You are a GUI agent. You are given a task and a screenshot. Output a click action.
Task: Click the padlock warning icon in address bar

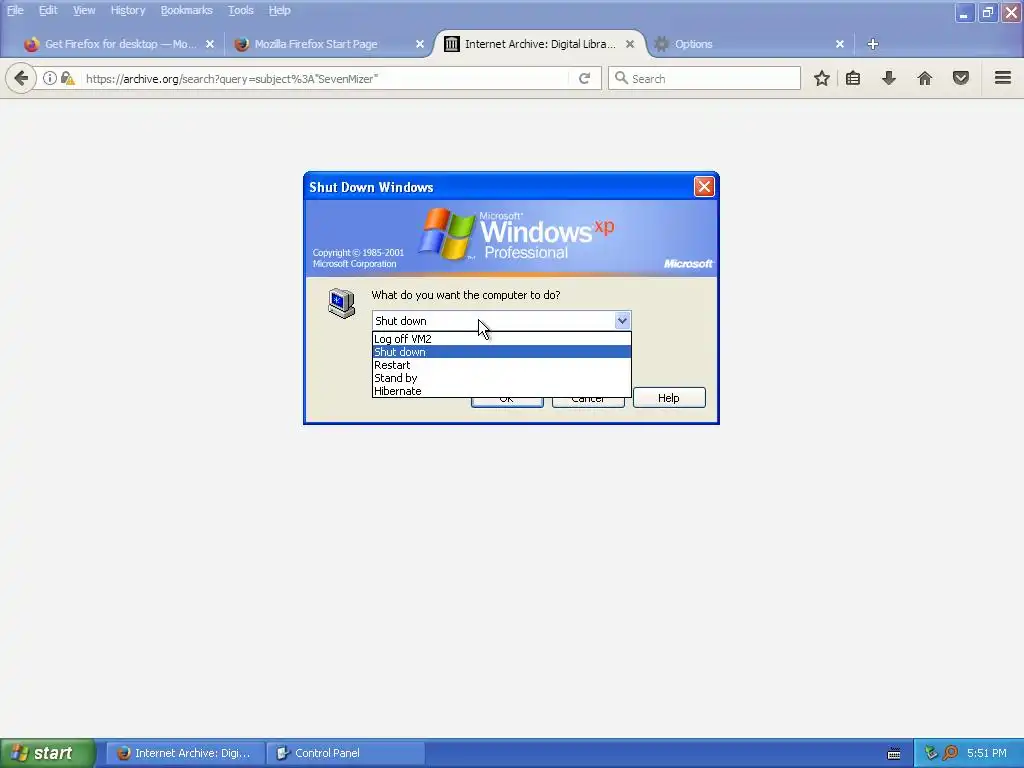tap(67, 78)
